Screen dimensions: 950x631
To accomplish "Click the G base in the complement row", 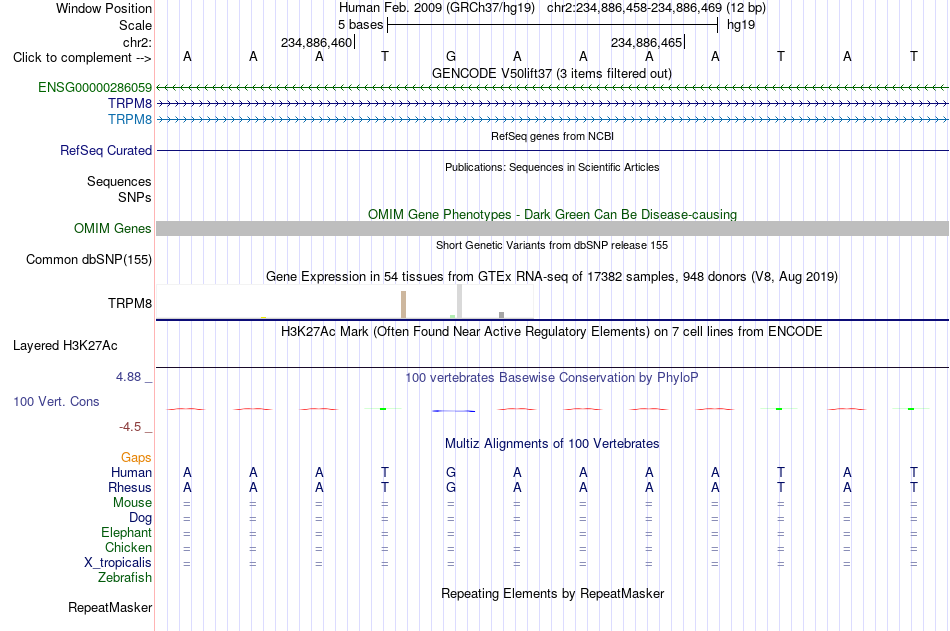I will tap(451, 56).
